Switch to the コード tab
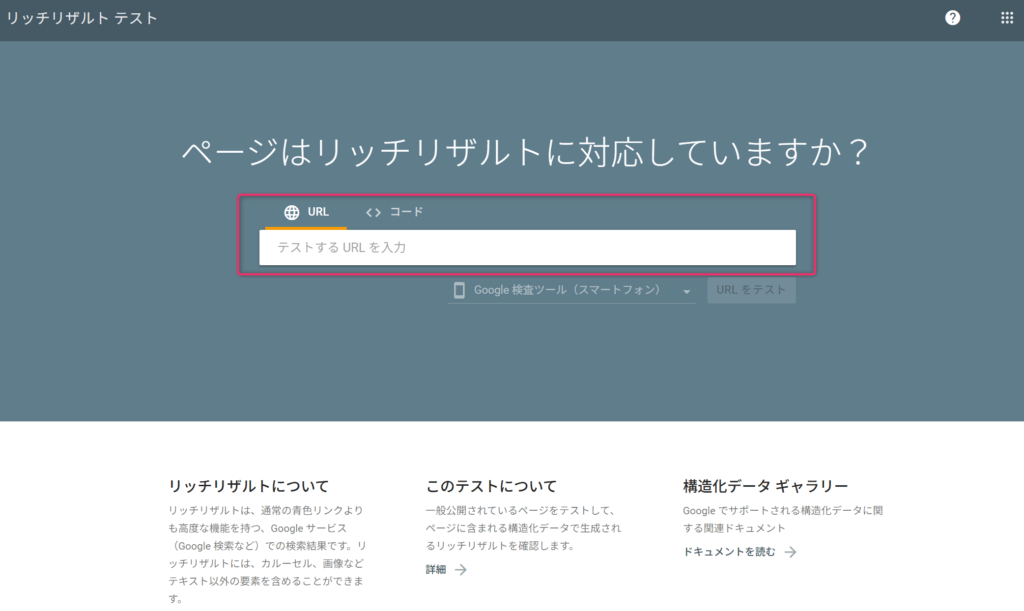The height and width of the screenshot is (611, 1024). [394, 212]
